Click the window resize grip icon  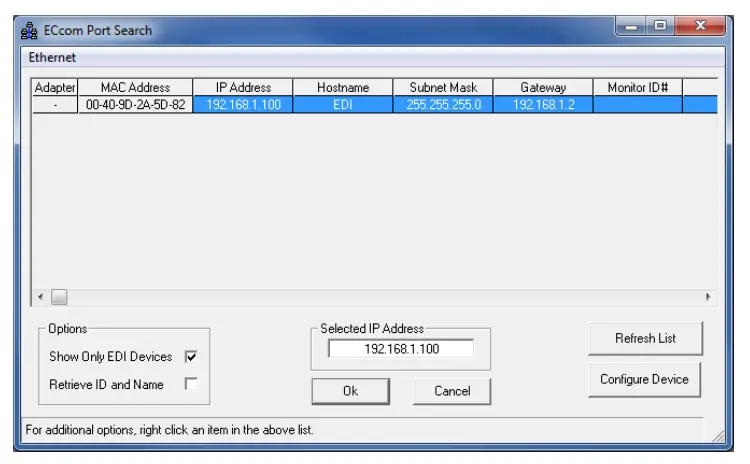pos(718,436)
